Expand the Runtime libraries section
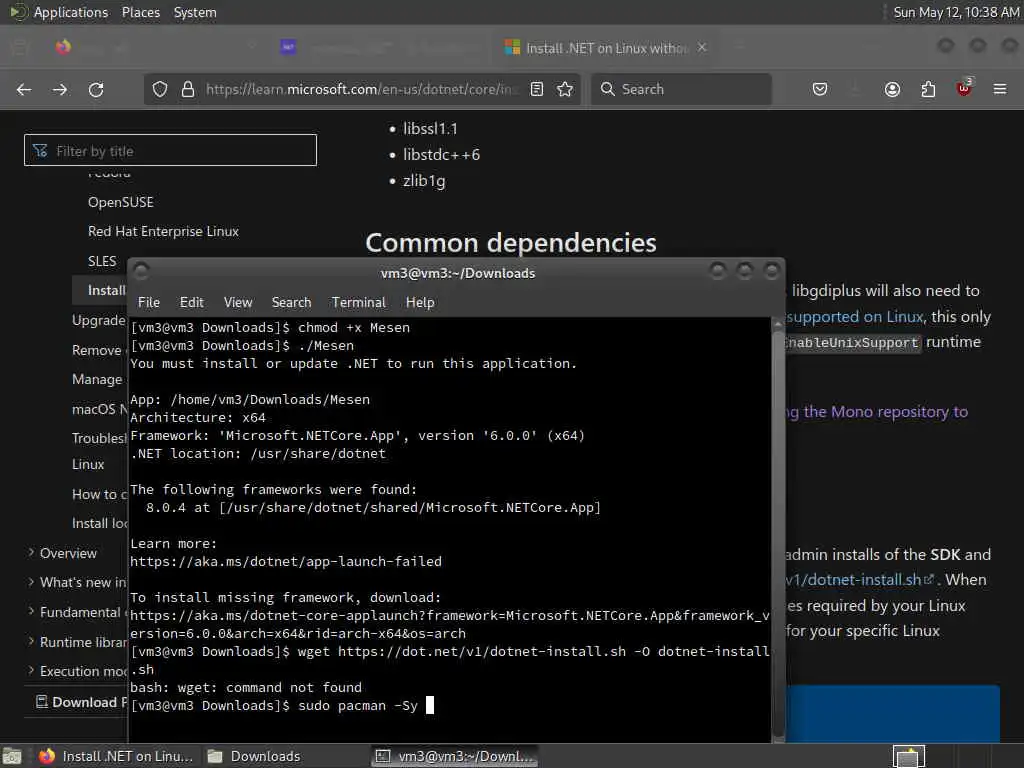 coord(77,642)
